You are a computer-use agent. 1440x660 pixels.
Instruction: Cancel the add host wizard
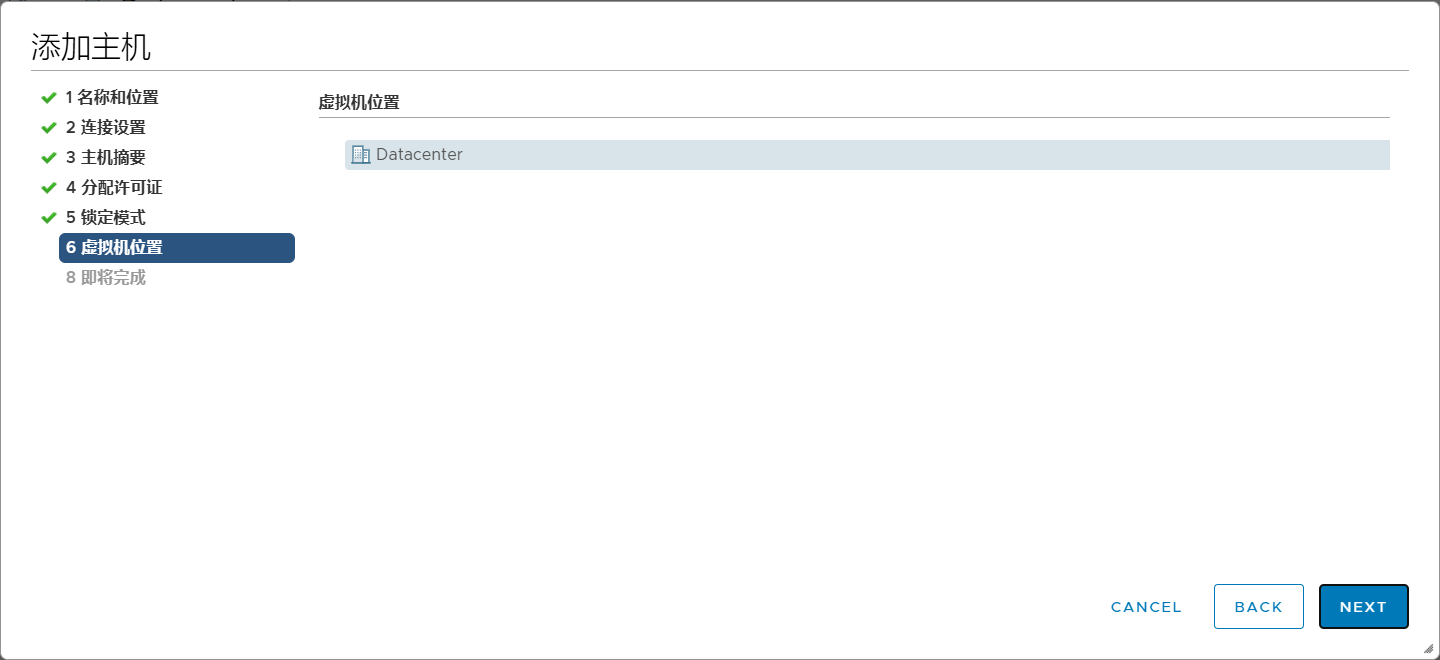1146,607
